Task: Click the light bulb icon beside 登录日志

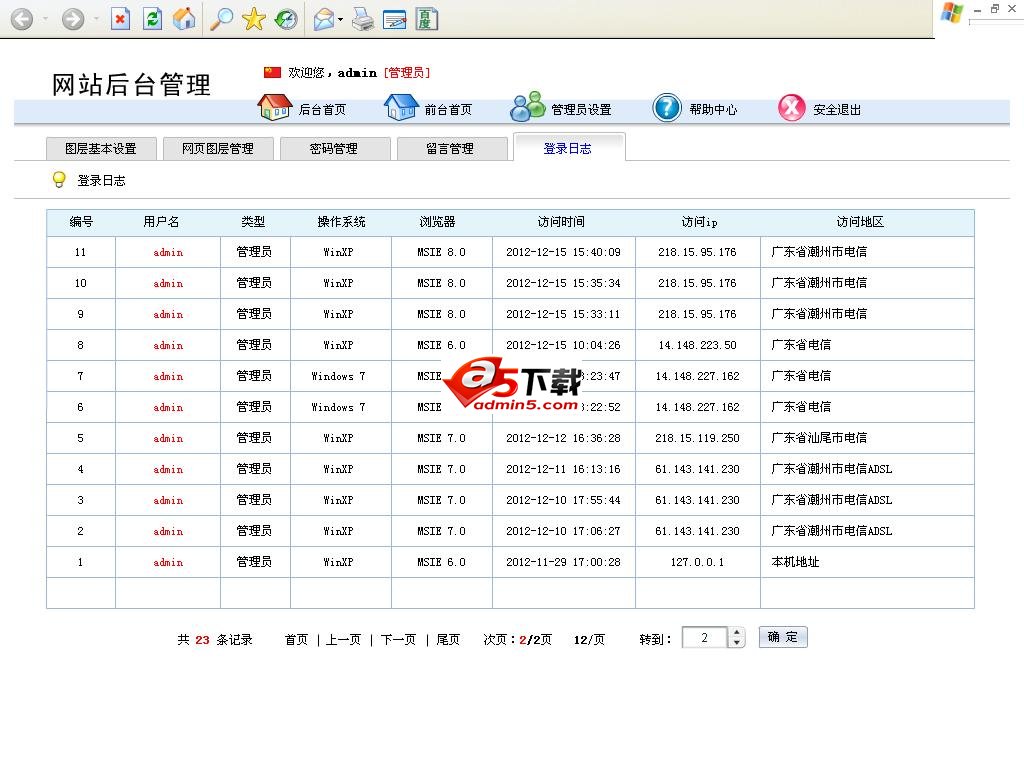Action: click(x=59, y=180)
